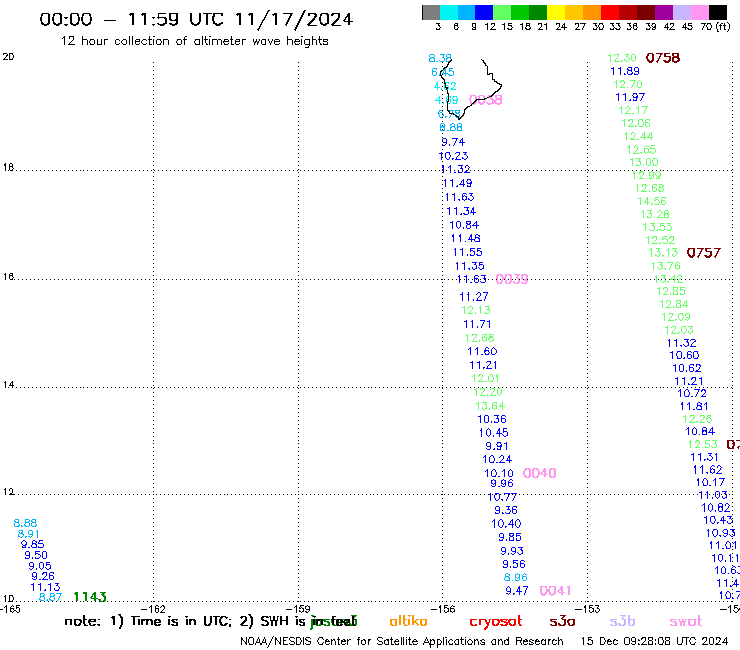740x650 pixels.
Task: Click the wave height value '9.74'
Action: (x=453, y=142)
